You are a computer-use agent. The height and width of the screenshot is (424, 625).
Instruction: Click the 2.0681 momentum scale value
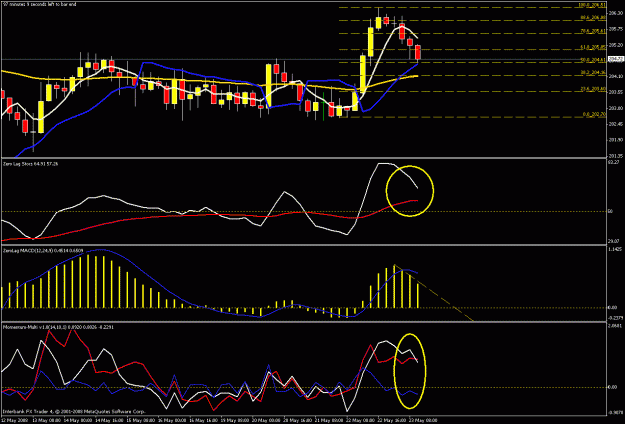(x=615, y=326)
